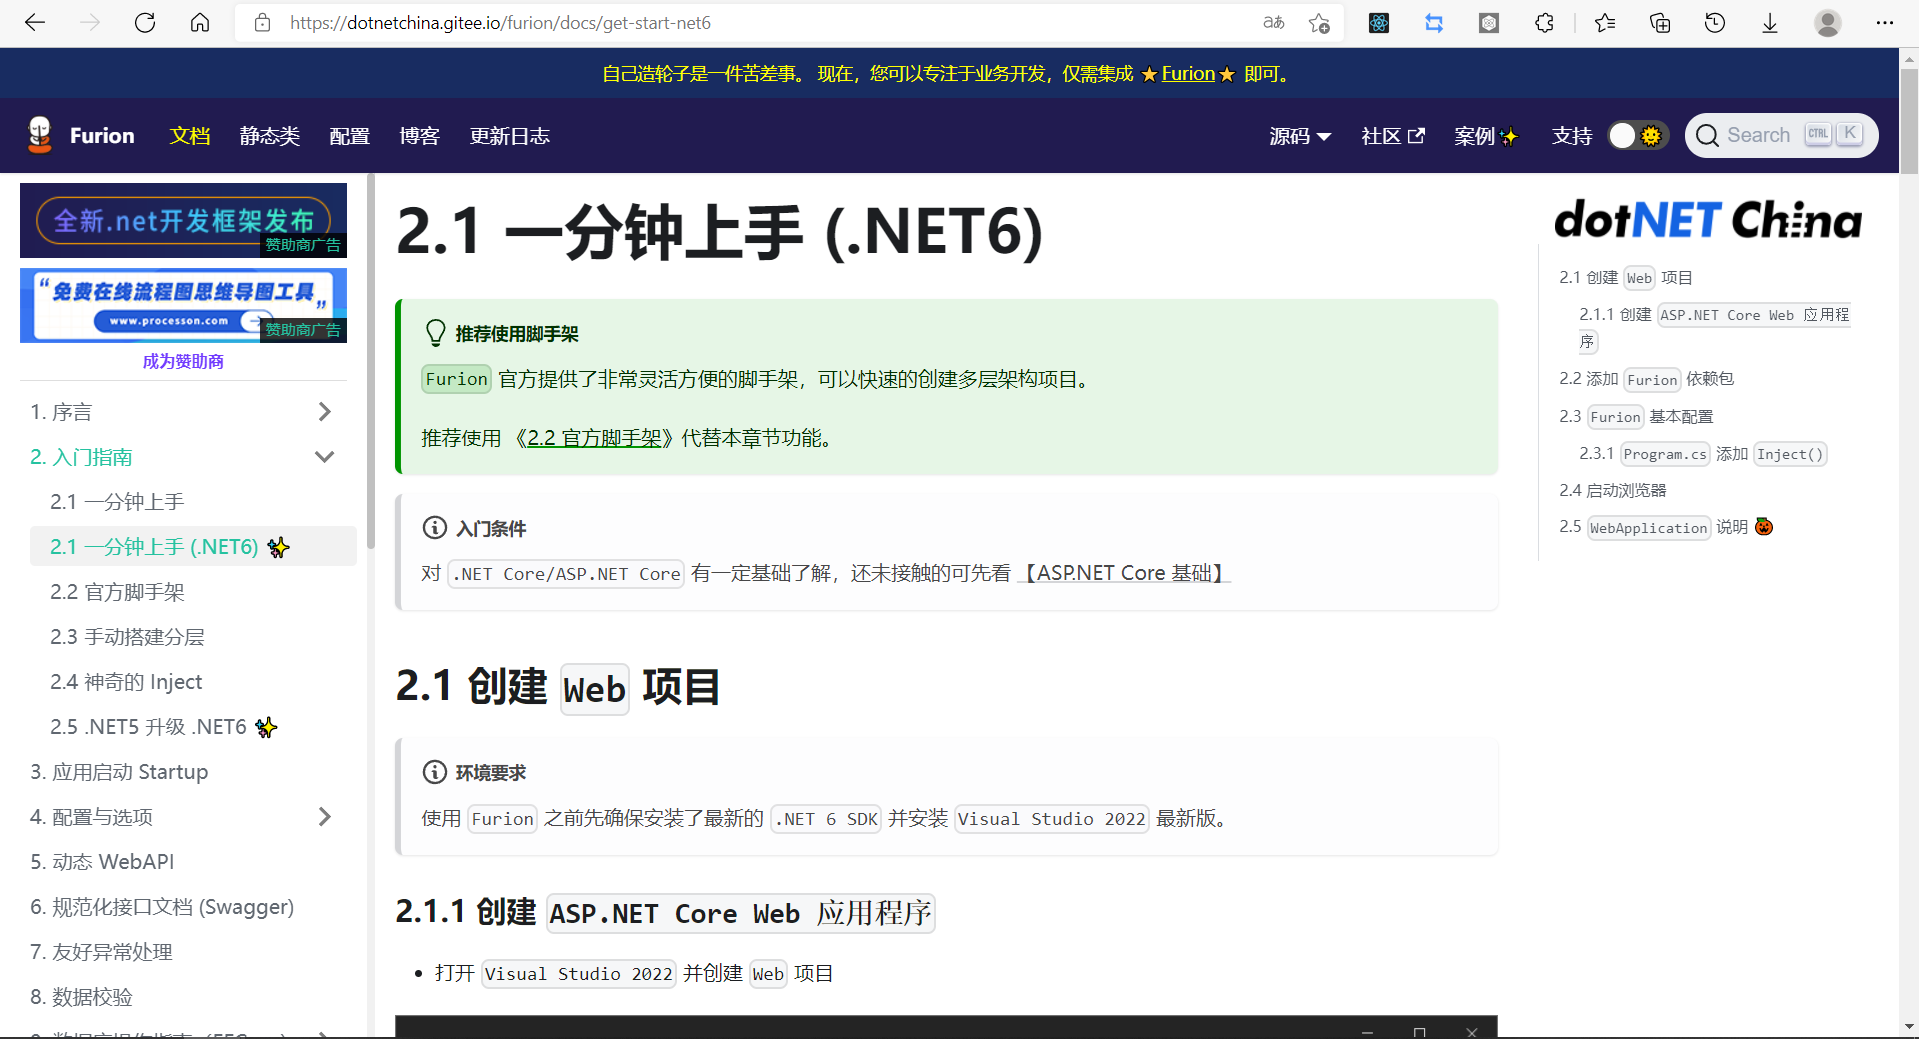The width and height of the screenshot is (1919, 1039).
Task: Open the 社区 external link
Action: [1393, 136]
